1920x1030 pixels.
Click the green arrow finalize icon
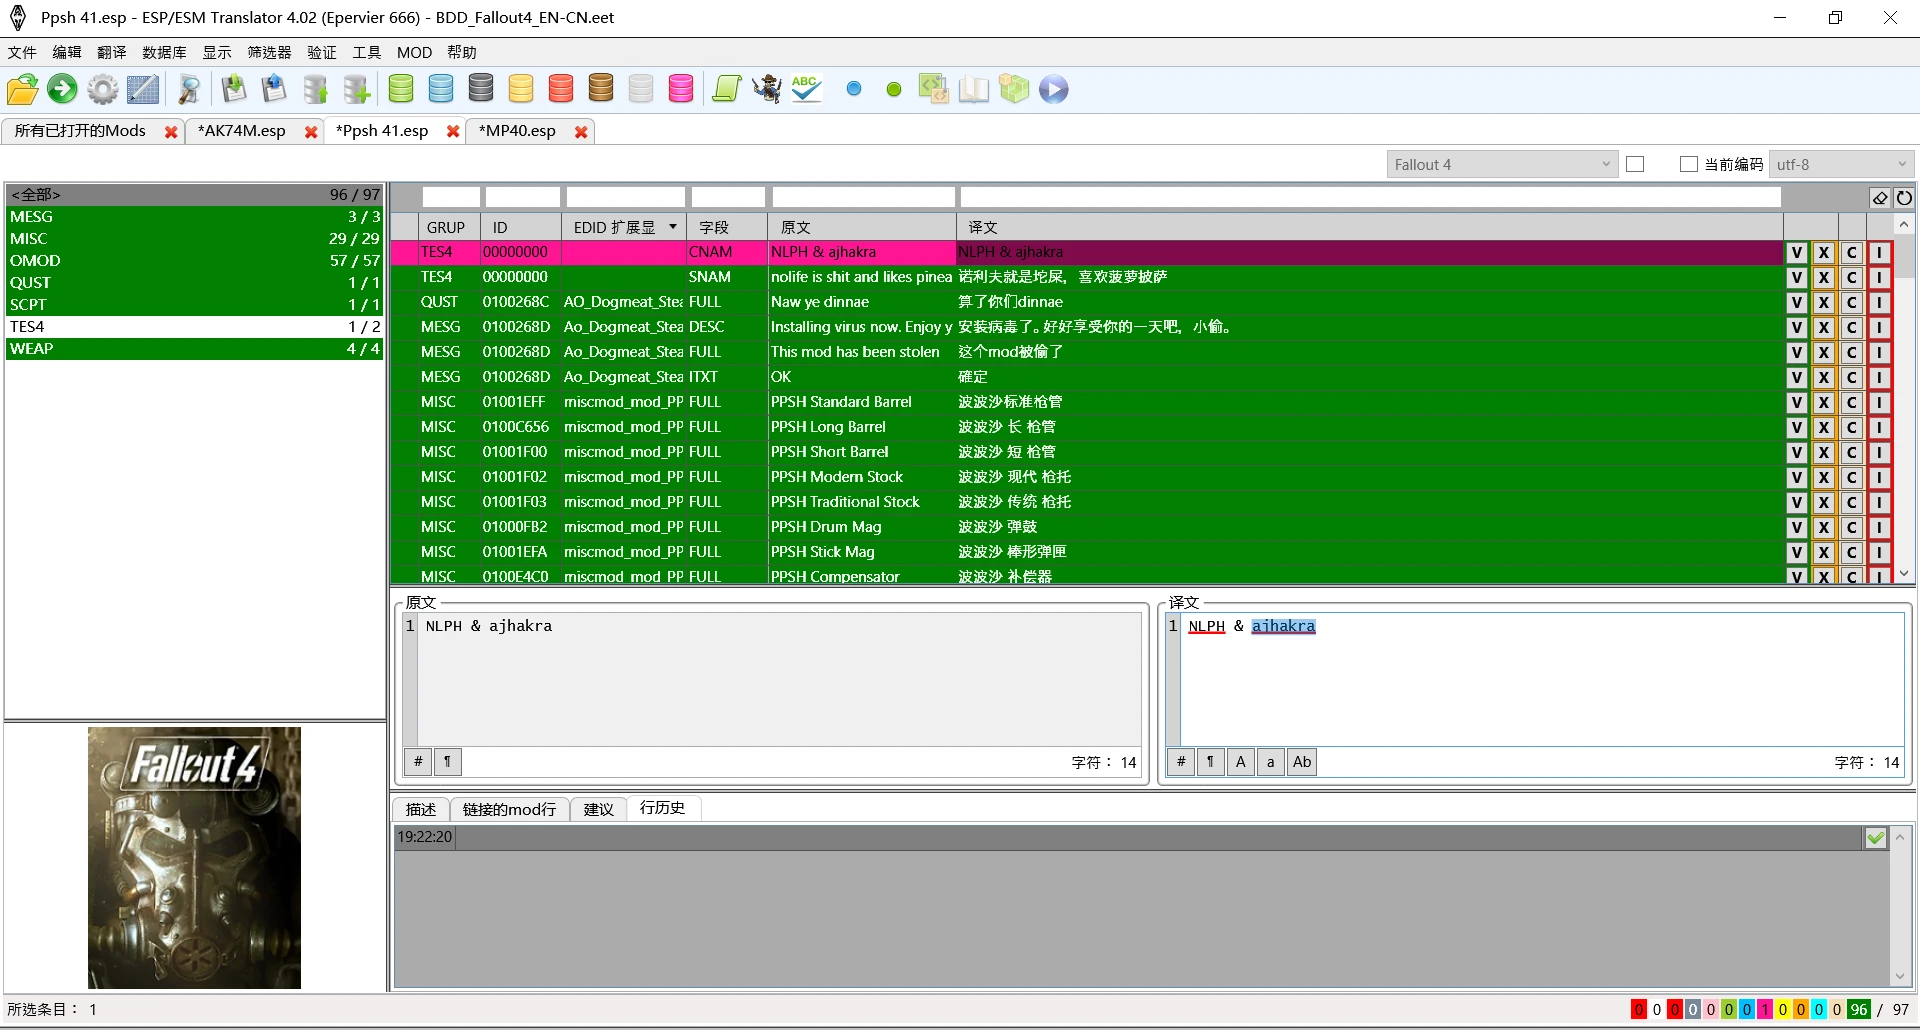[62, 89]
